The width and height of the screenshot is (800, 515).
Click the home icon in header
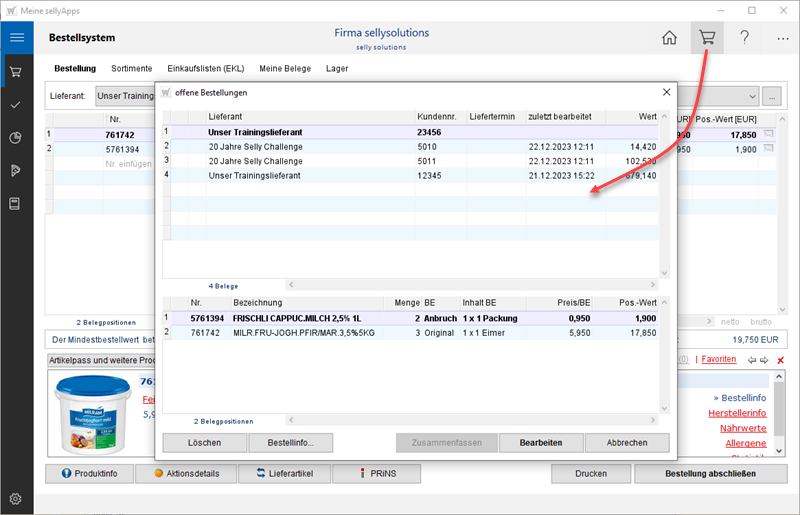[x=669, y=38]
